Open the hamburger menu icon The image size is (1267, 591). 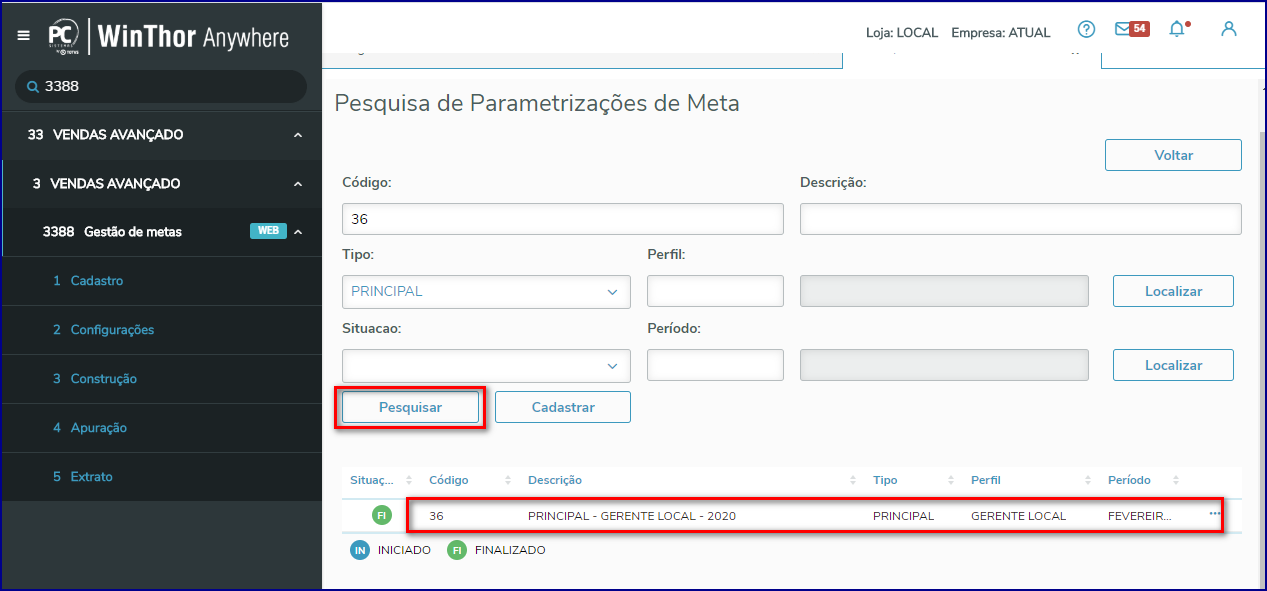coord(23,35)
